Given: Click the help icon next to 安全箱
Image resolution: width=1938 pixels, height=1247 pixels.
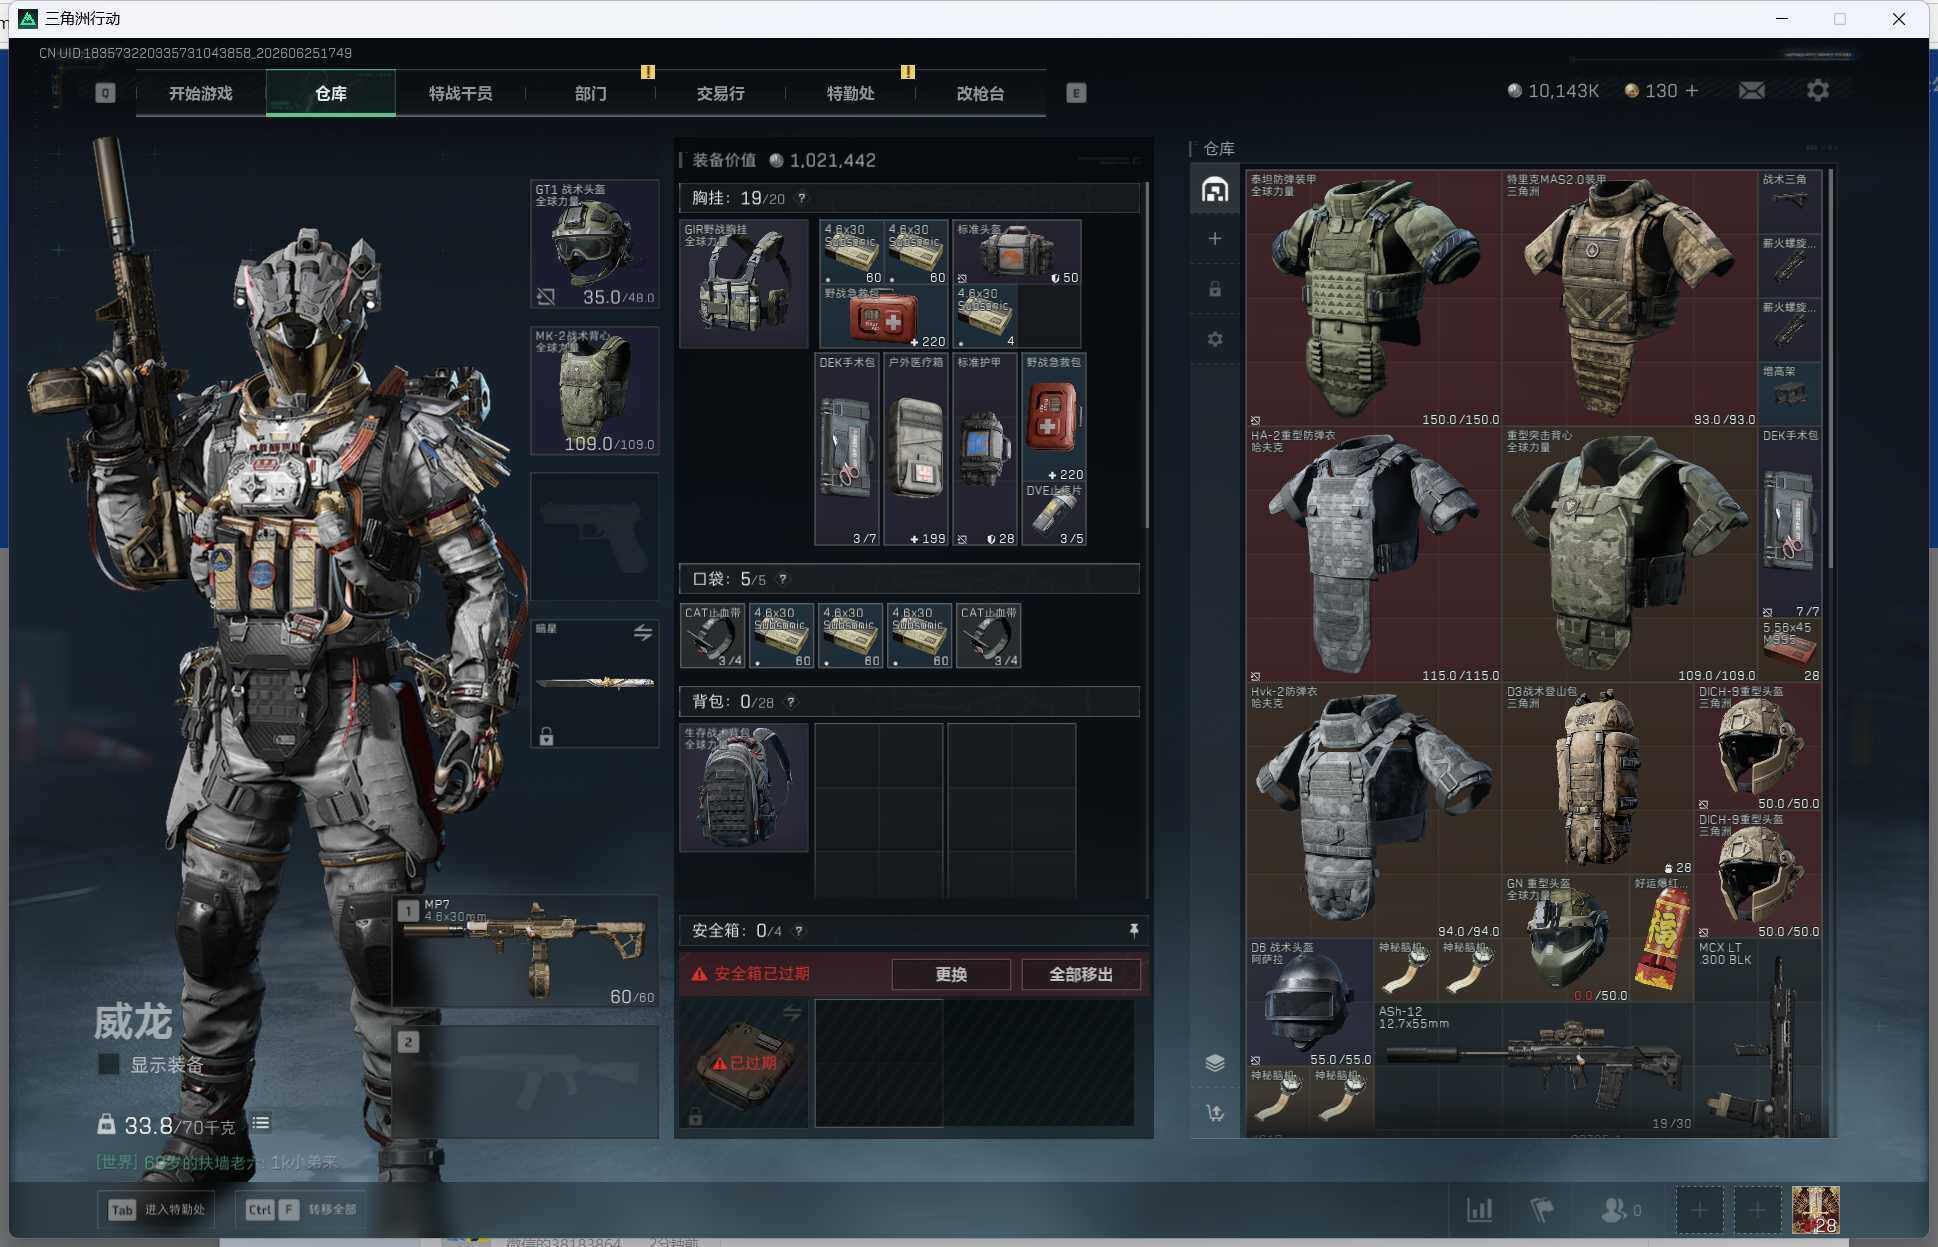Looking at the screenshot, I should [799, 931].
